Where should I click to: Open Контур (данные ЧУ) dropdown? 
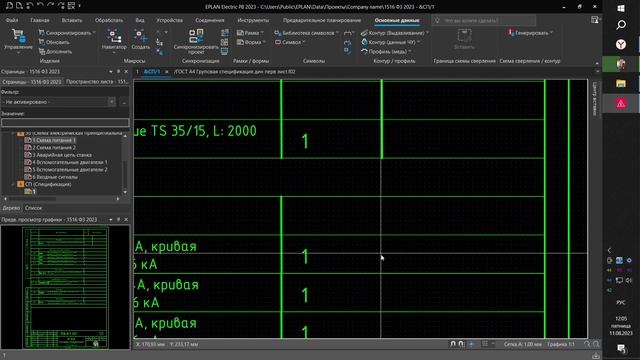tap(390, 42)
